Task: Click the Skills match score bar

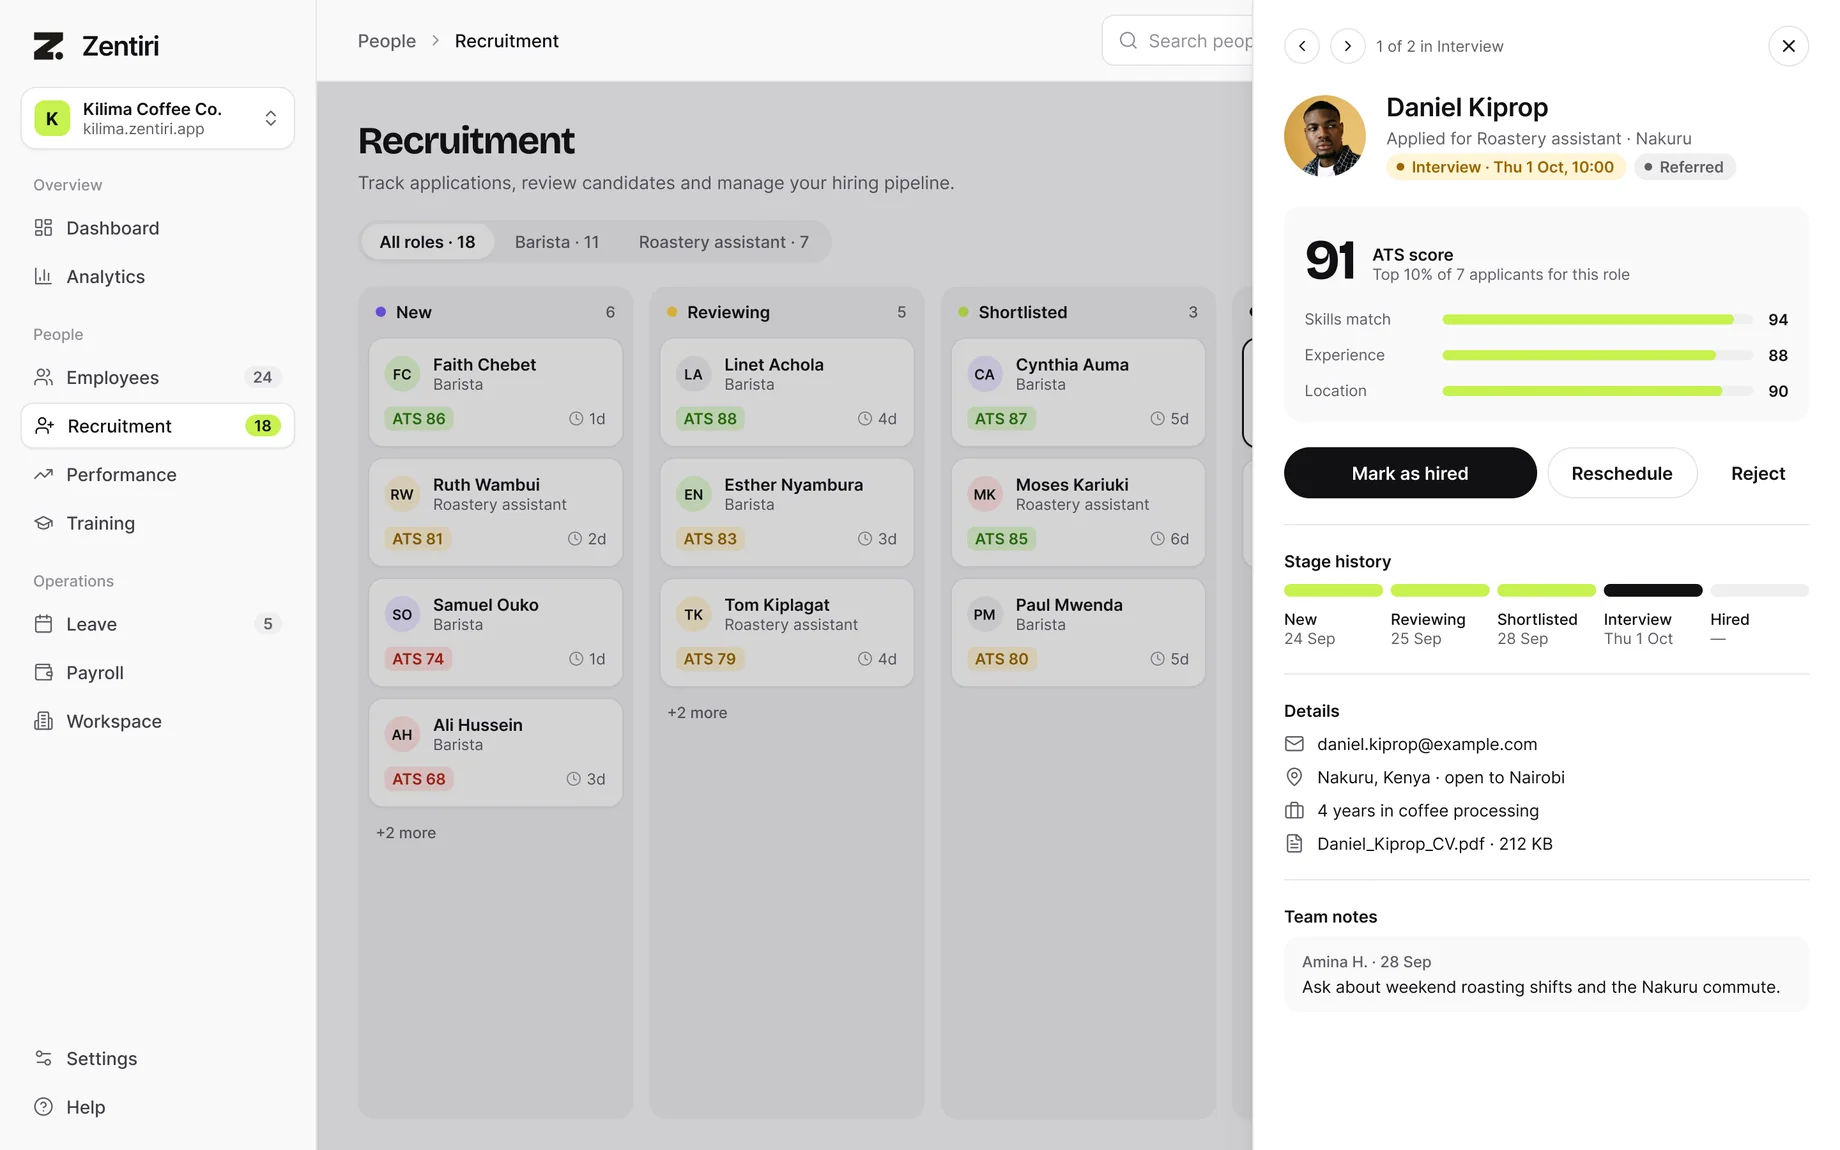Action: pos(1597,319)
